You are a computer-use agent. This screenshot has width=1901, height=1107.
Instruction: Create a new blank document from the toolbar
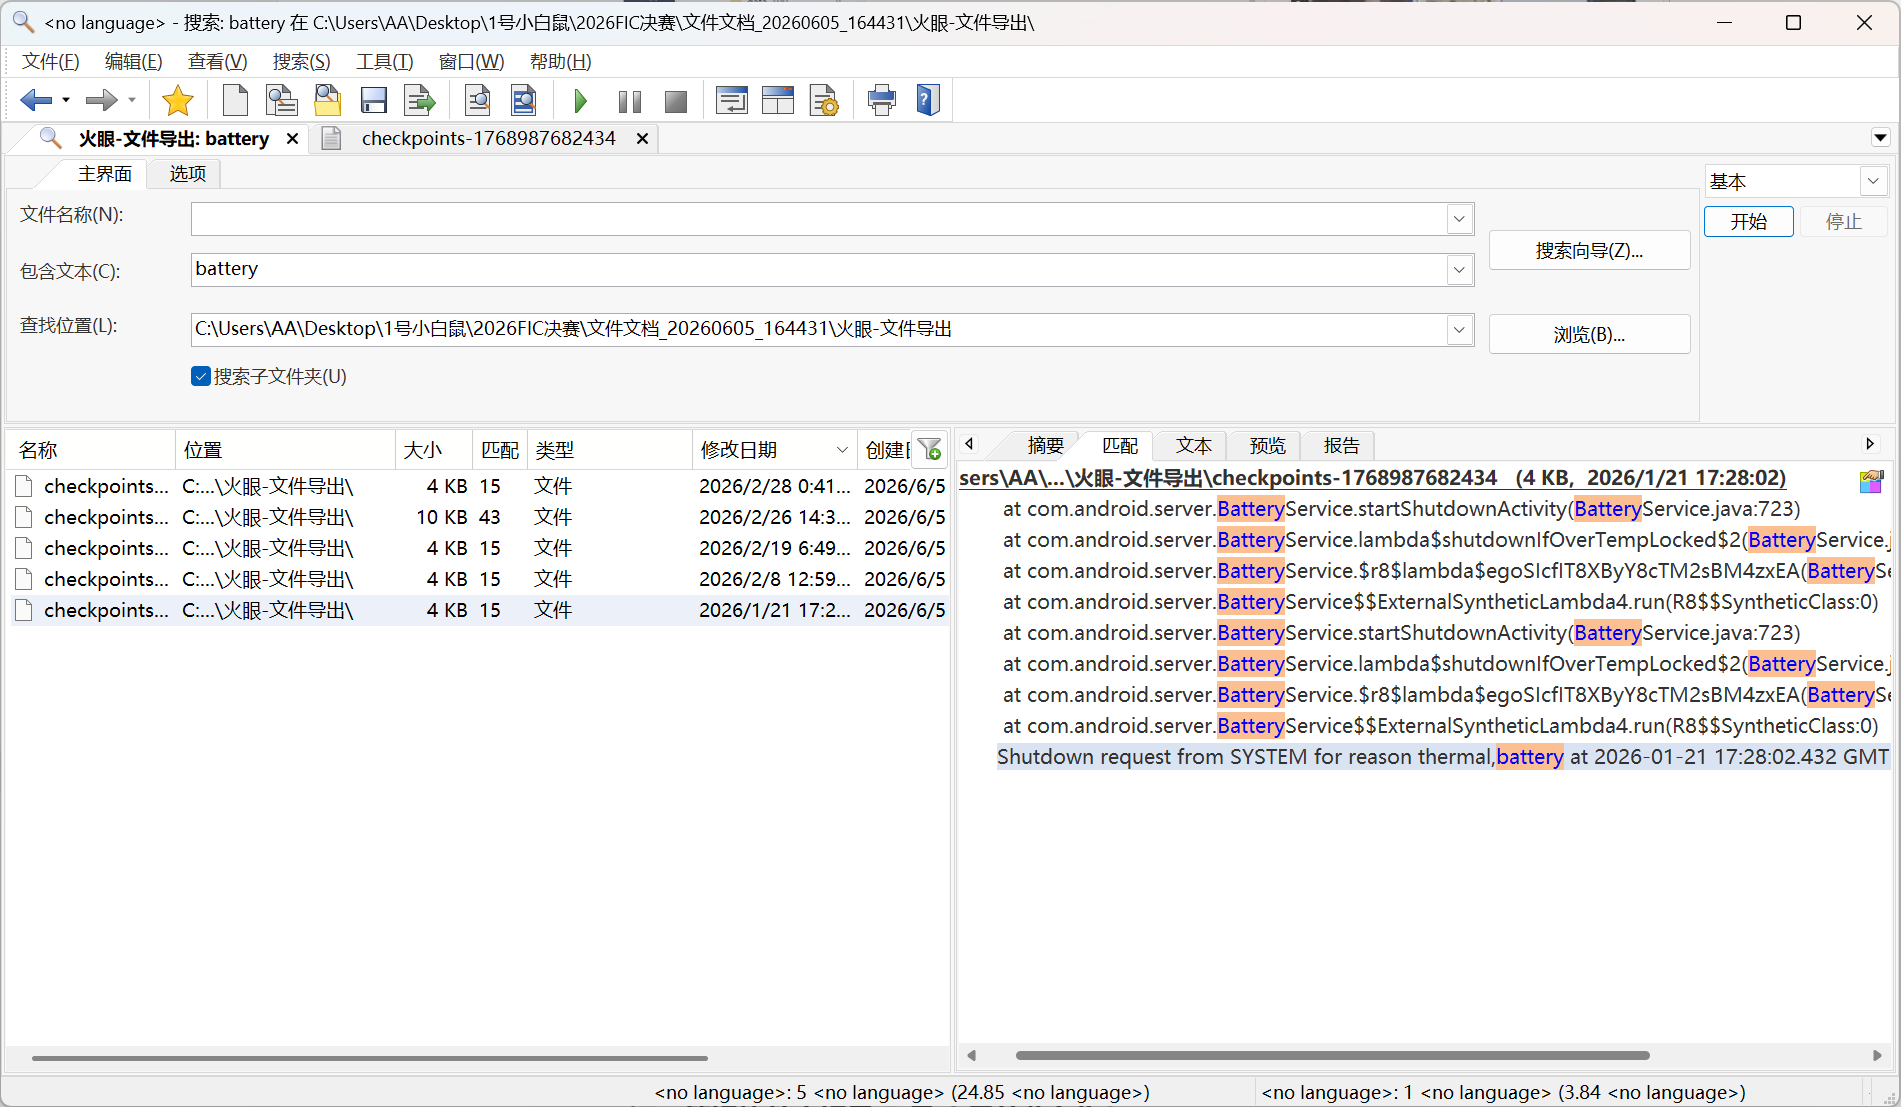[x=235, y=100]
